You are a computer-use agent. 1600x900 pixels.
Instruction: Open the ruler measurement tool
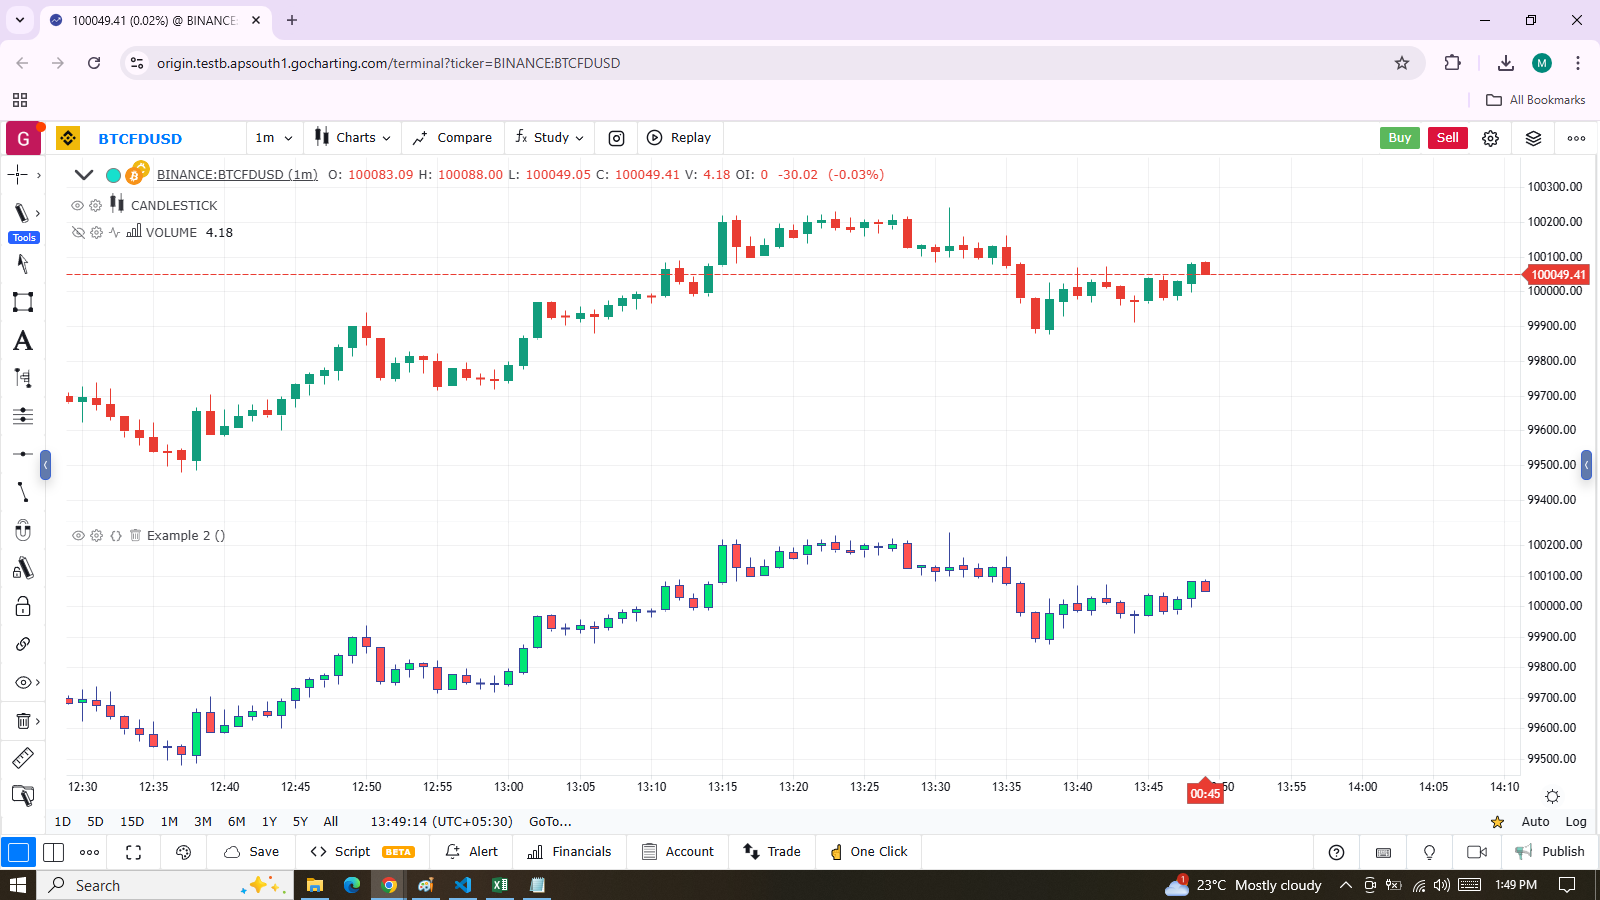pyautogui.click(x=22, y=758)
